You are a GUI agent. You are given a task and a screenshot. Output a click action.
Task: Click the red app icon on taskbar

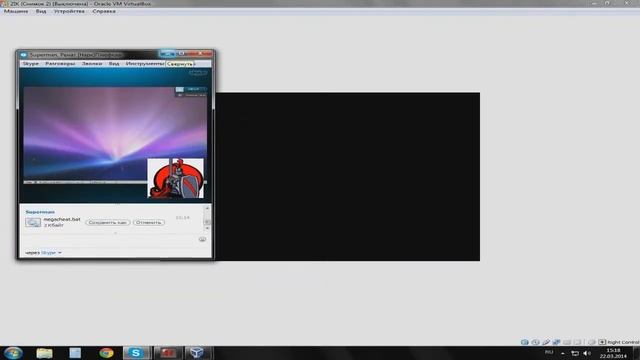167,353
